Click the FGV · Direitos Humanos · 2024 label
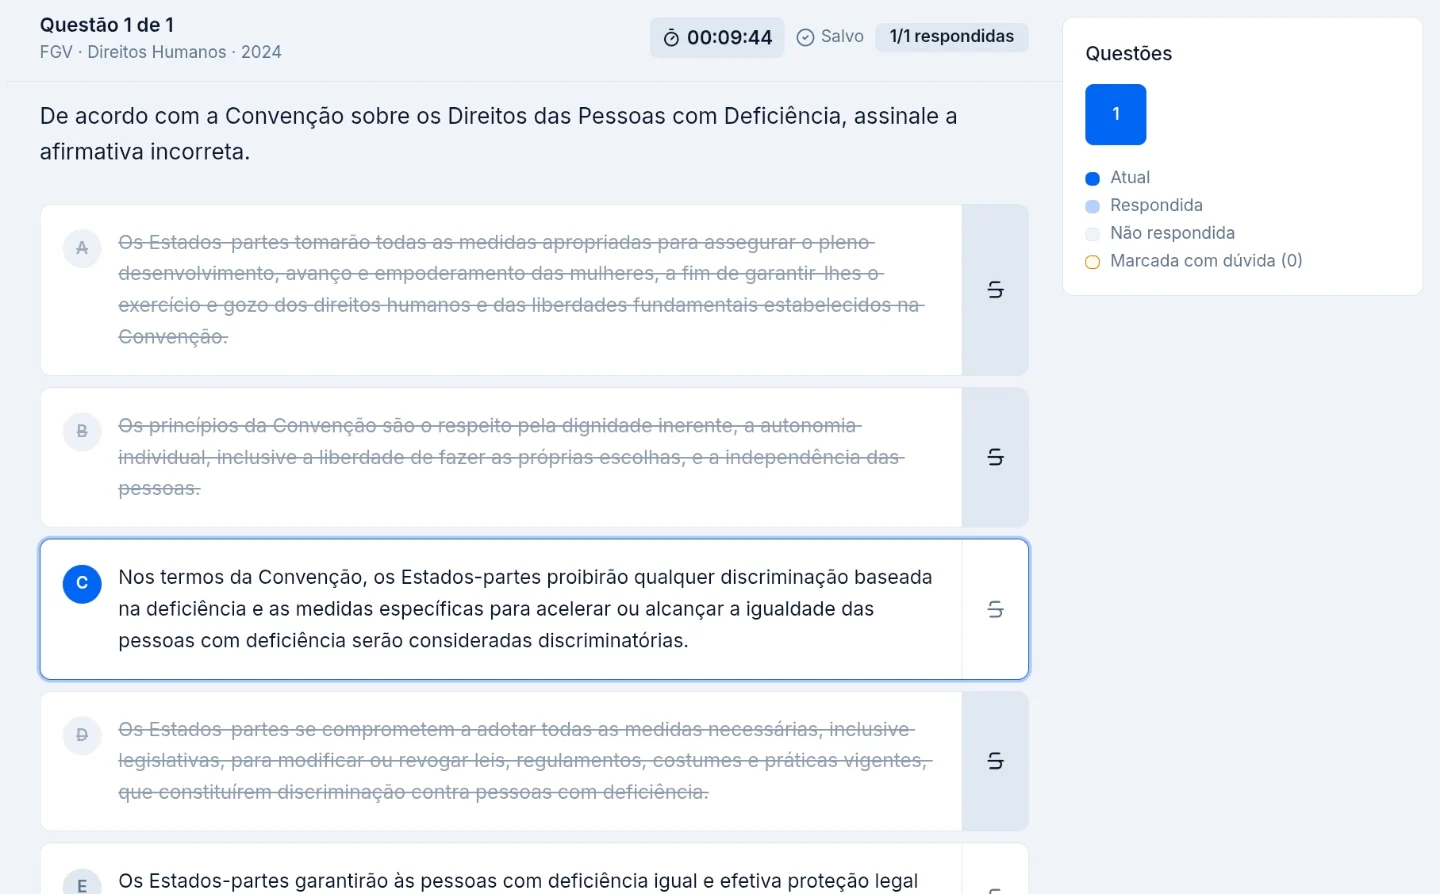Viewport: 1440px width, 894px height. point(161,52)
